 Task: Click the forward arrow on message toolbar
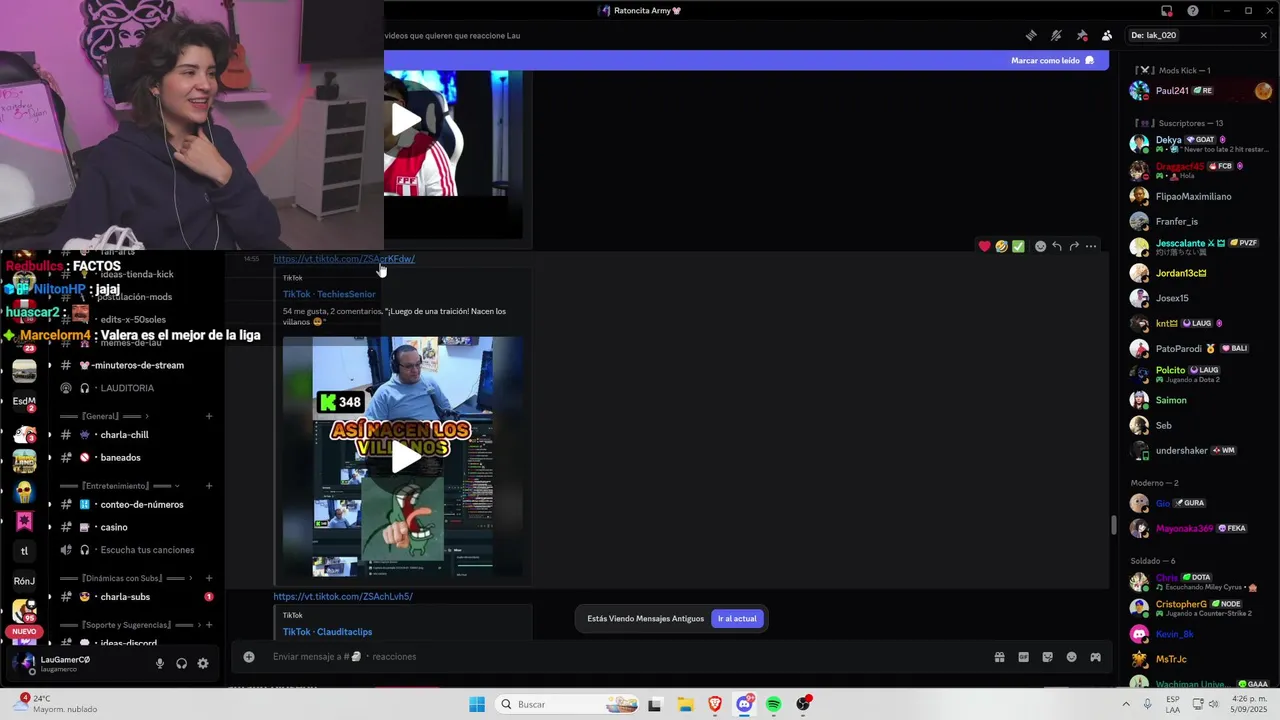coord(1074,246)
